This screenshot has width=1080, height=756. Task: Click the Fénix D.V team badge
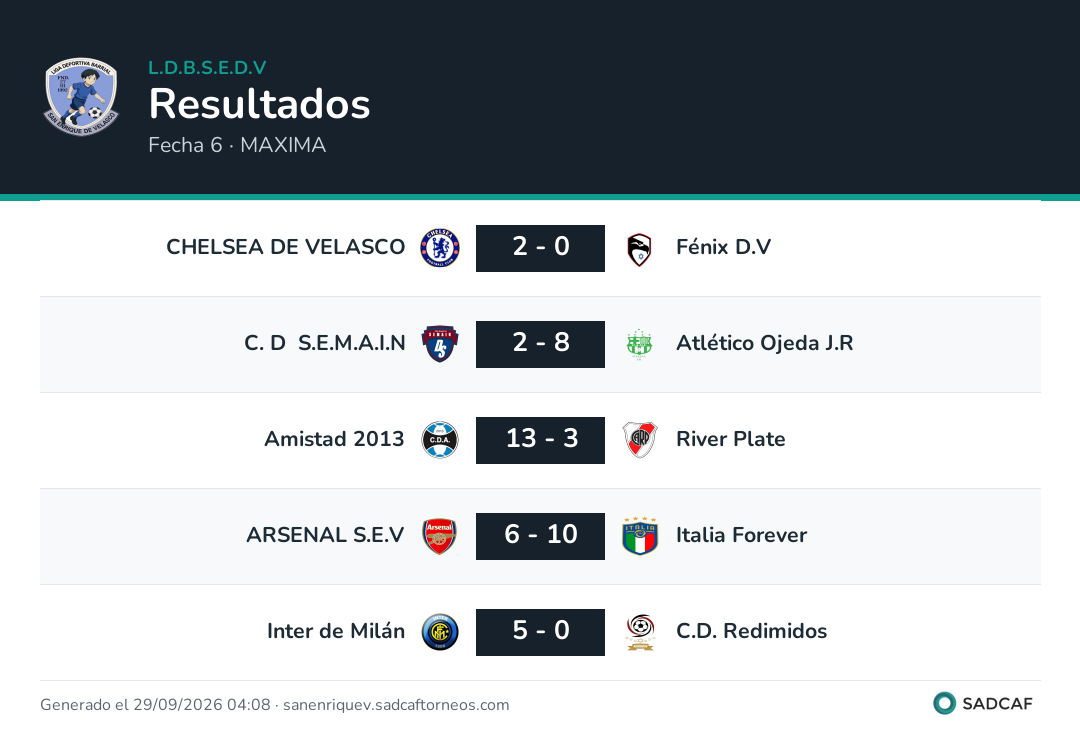[x=640, y=249]
